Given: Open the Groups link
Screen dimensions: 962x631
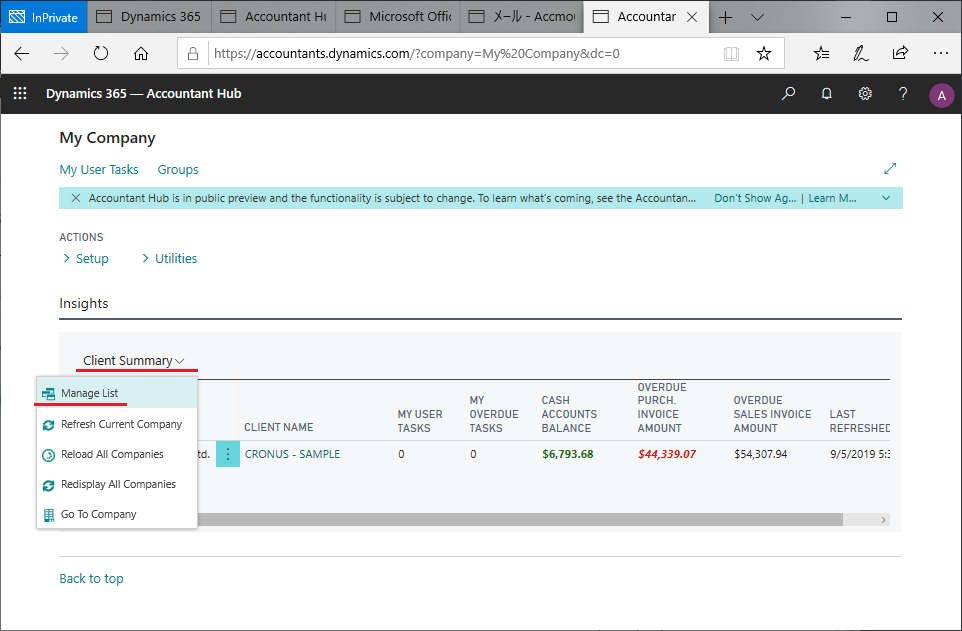Looking at the screenshot, I should (178, 169).
